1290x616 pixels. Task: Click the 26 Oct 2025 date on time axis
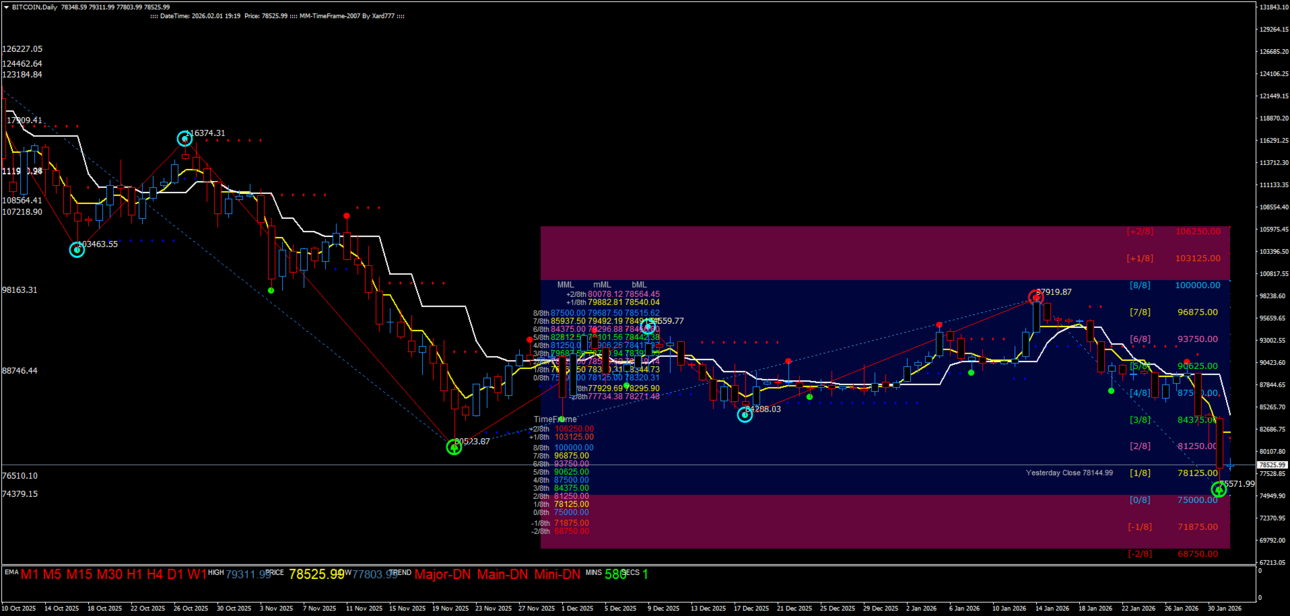[189, 608]
